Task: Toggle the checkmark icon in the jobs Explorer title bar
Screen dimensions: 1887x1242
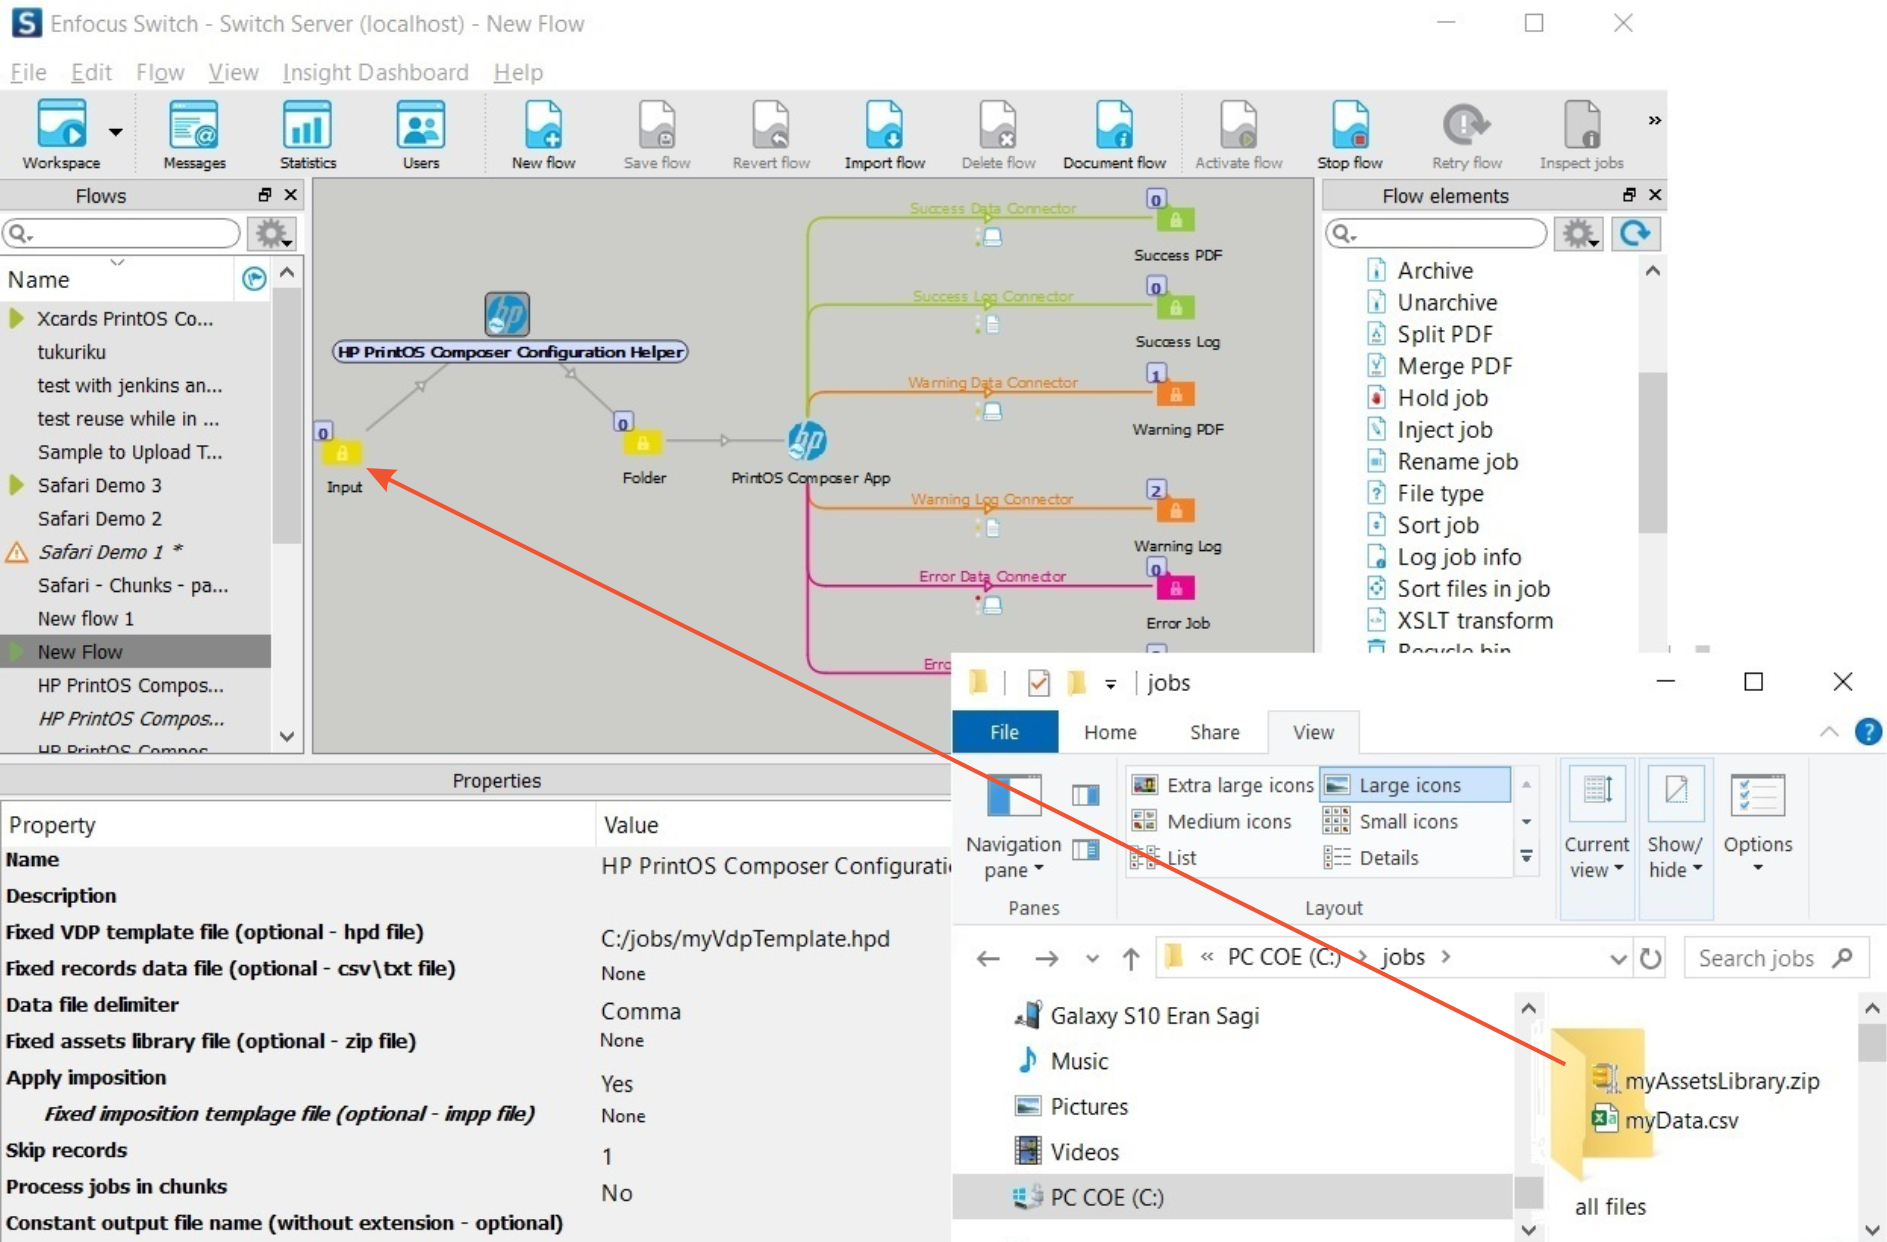Action: tap(1038, 683)
